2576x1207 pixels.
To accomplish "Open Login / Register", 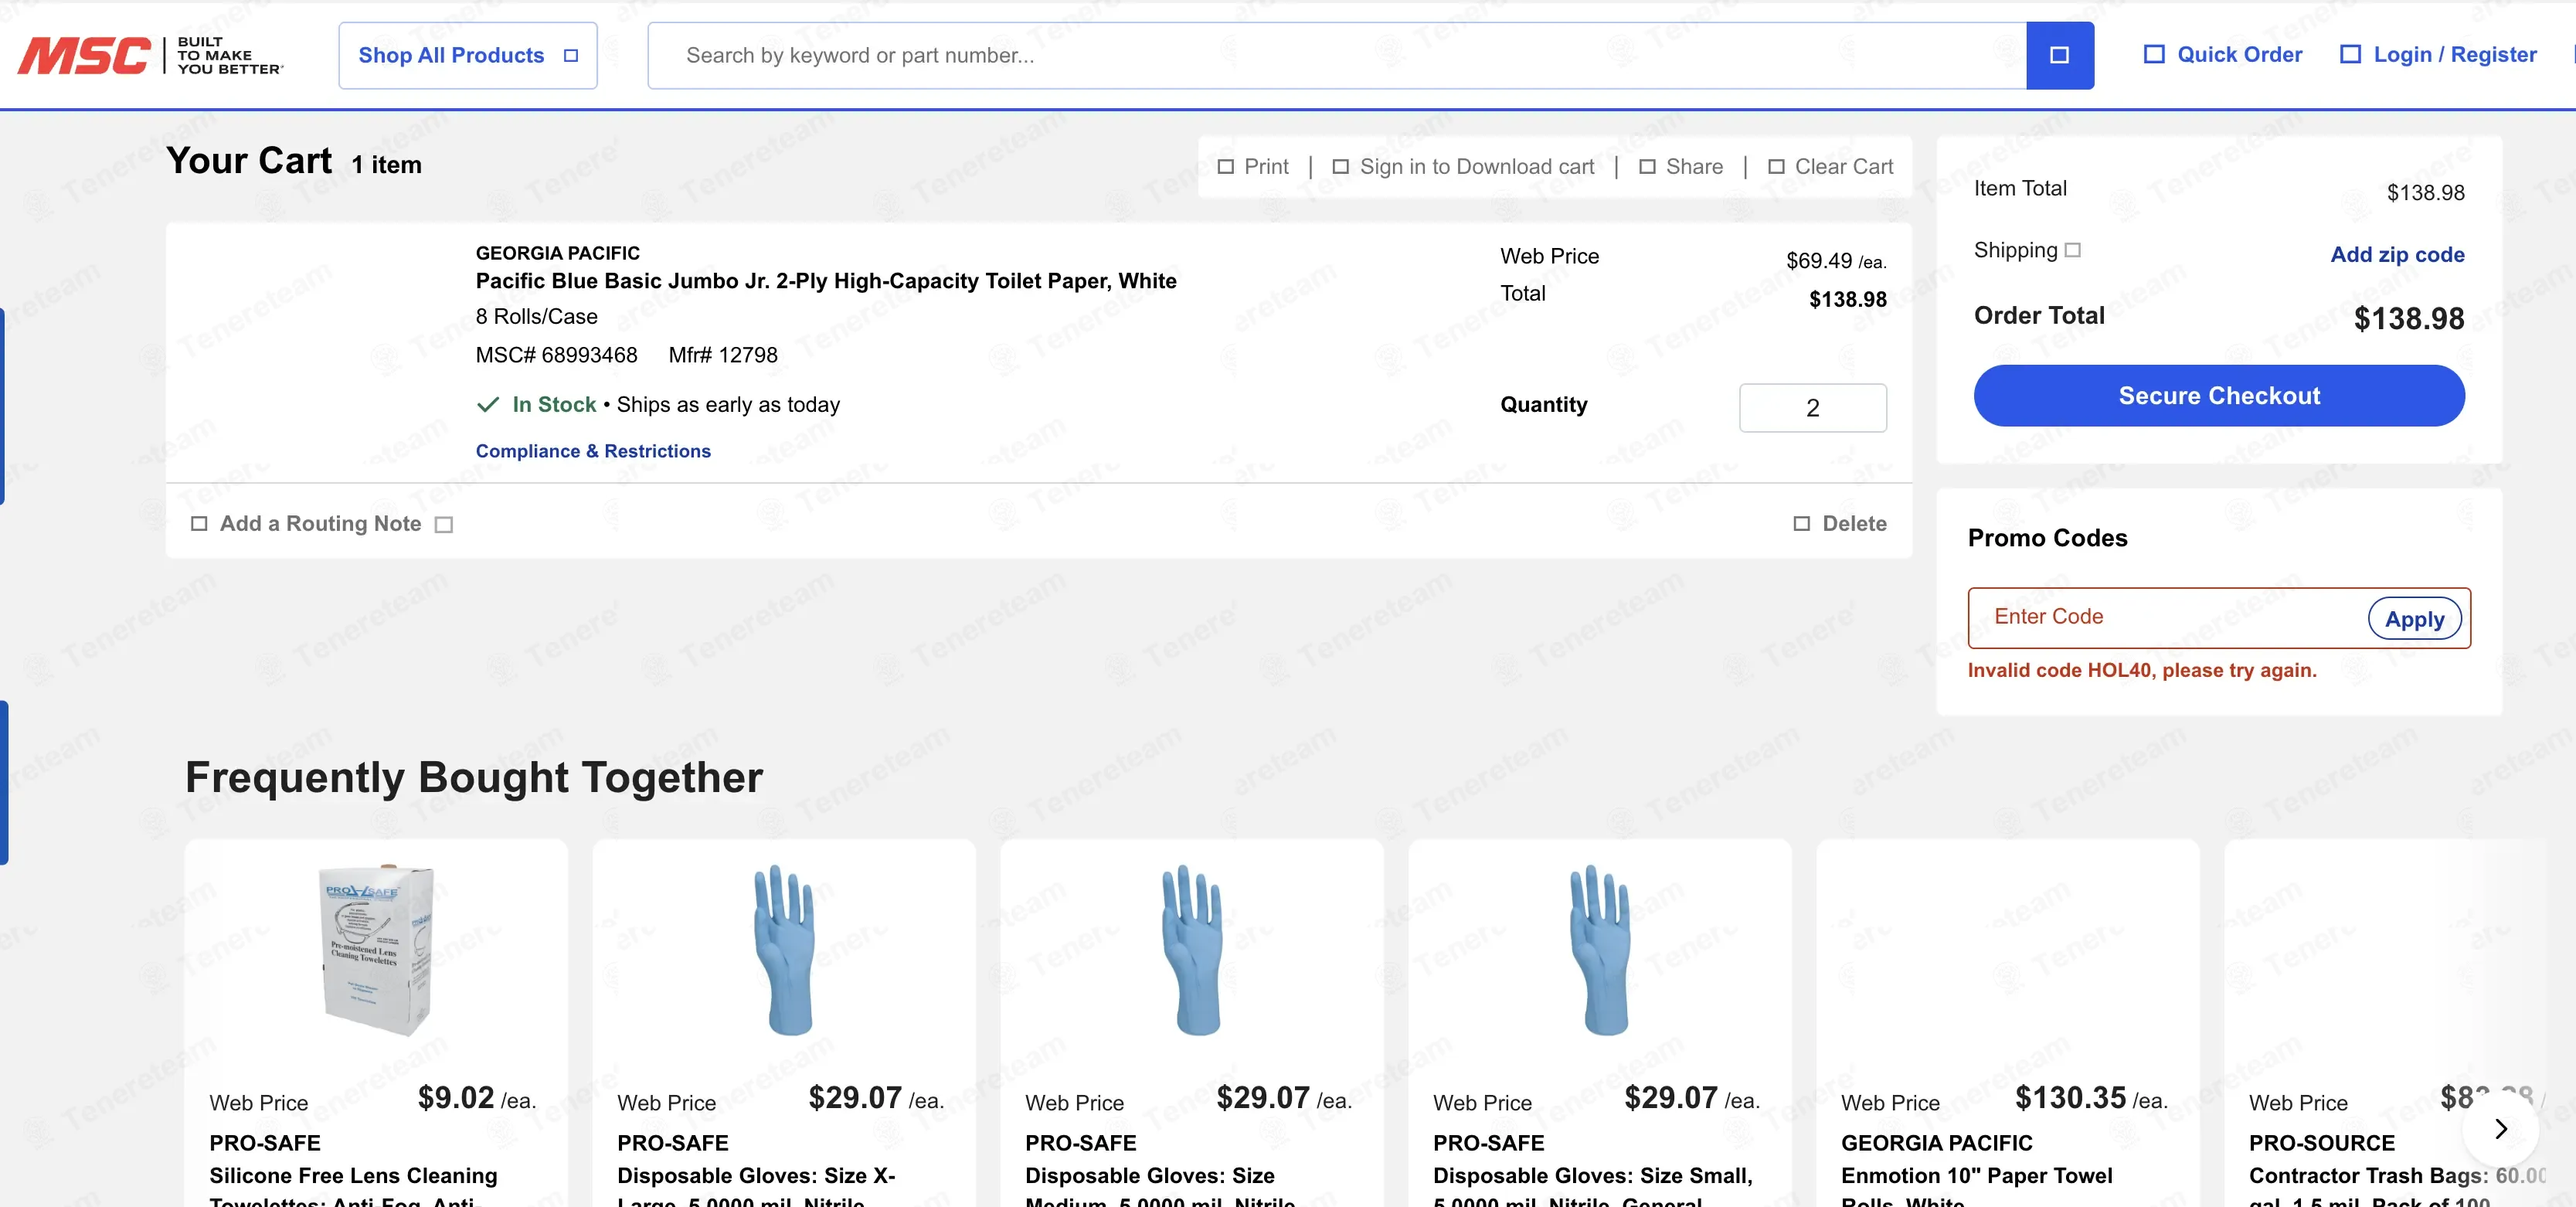I will click(2438, 55).
